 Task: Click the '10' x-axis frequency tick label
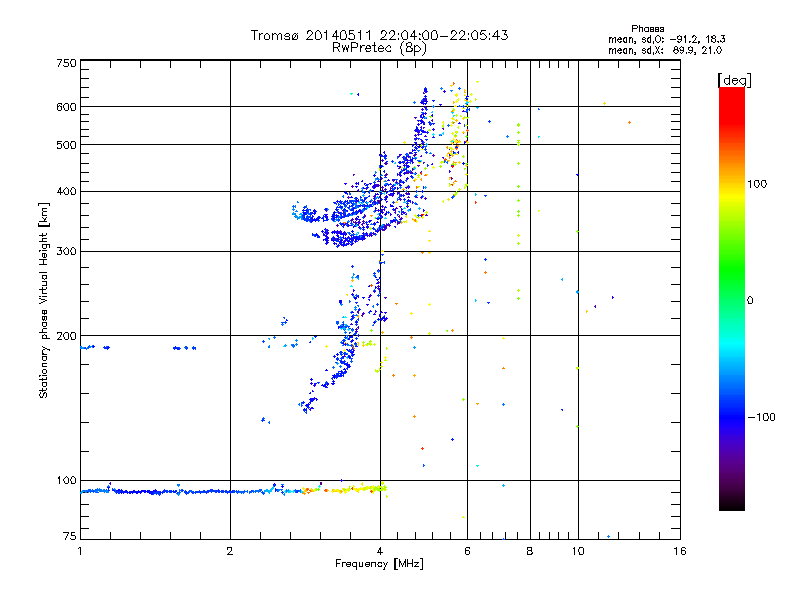(x=578, y=551)
